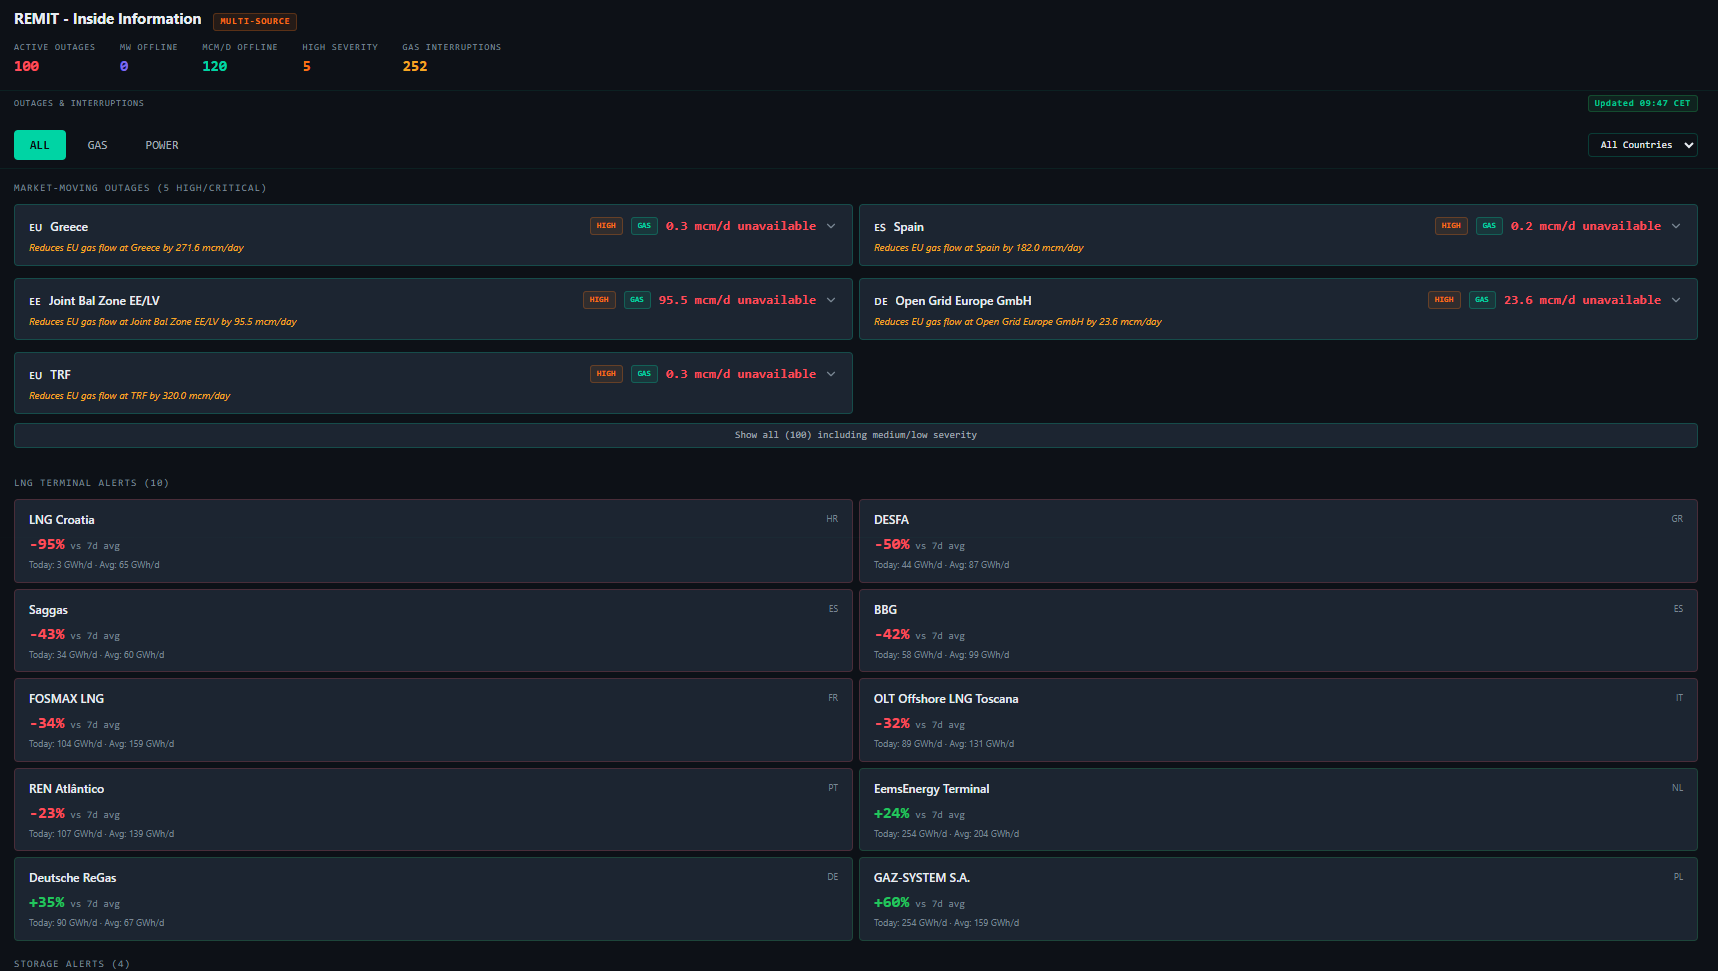This screenshot has height=971, width=1718.
Task: Click 'Today: 104 GWh/d · Avg: 159 GWh/d'
Action: pos(101,744)
